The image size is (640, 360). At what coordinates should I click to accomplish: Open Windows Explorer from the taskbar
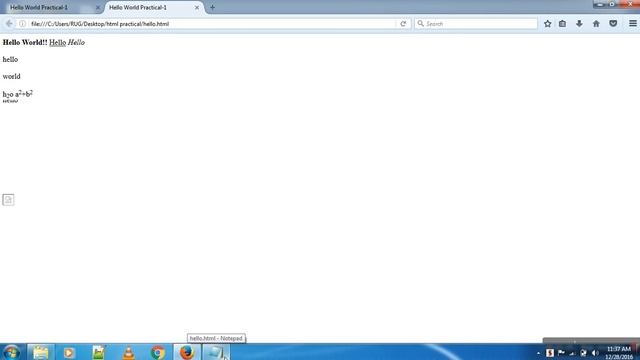(40, 352)
